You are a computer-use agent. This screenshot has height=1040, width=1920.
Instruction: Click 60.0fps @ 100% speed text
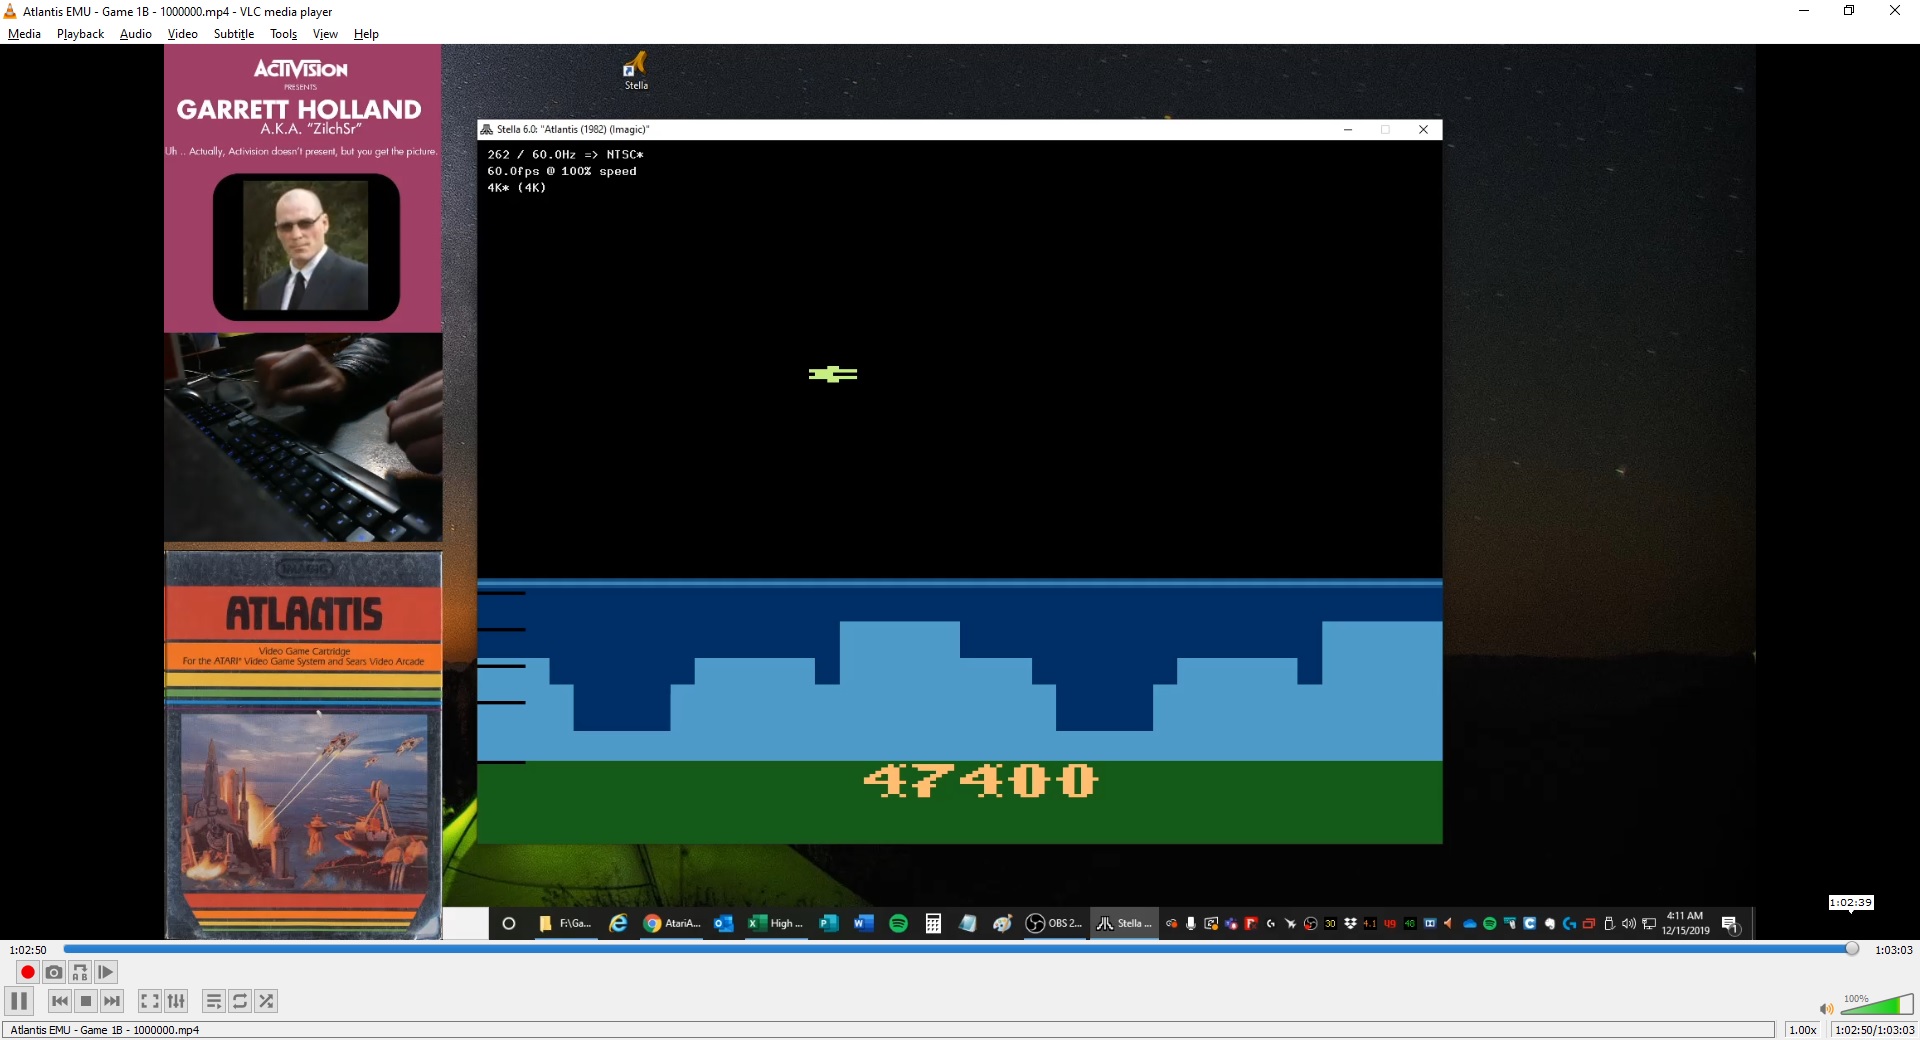pos(562,171)
